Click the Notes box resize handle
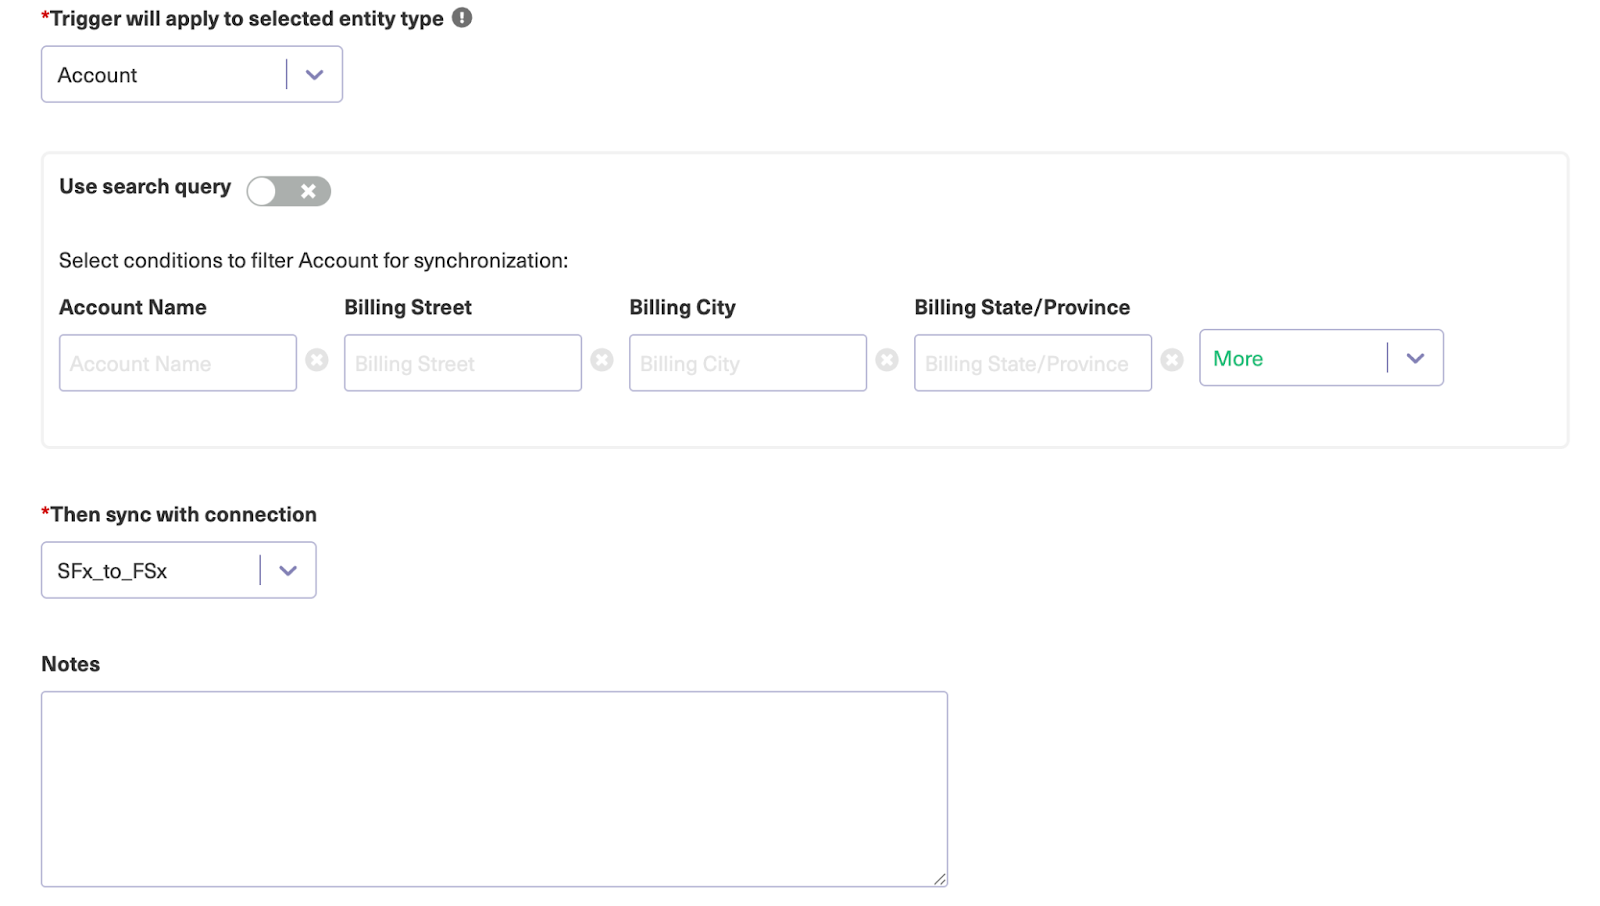Screen dimensions: 1600x906 [940, 880]
